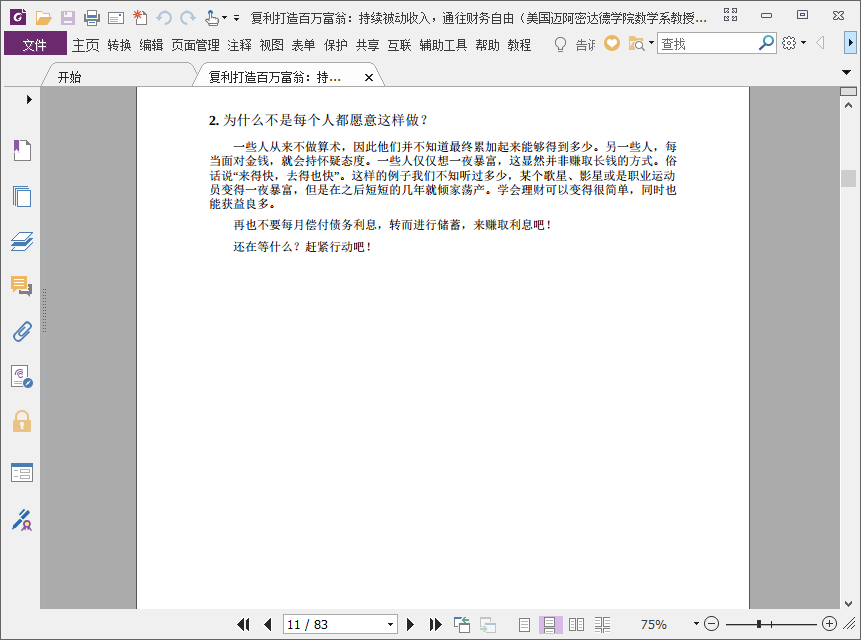
Task: Open the Comments panel
Action: (22, 286)
